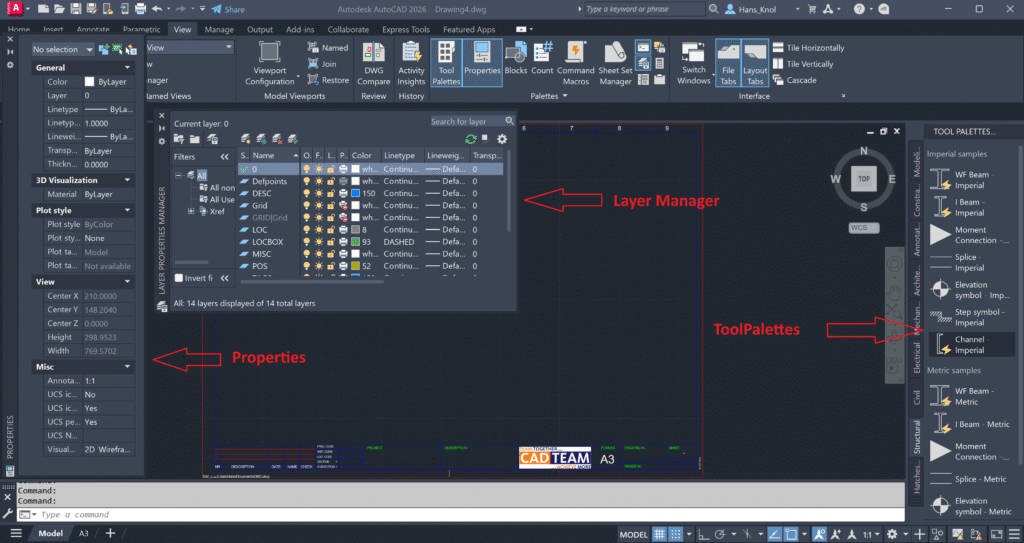Expand the Xref filter tree node

tap(190, 212)
